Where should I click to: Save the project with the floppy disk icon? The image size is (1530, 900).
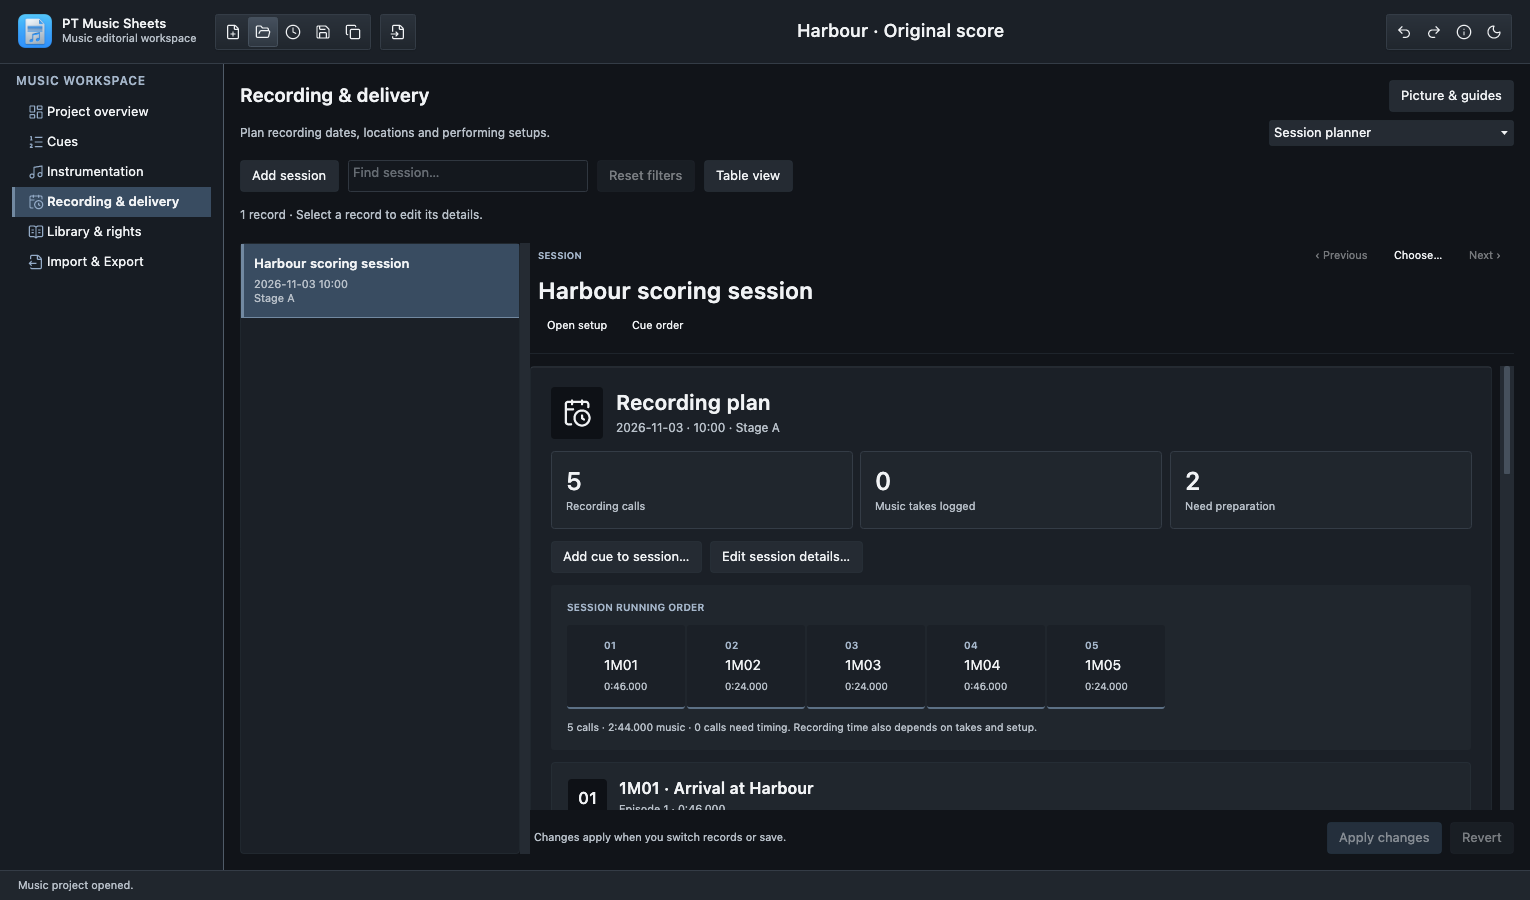point(323,32)
